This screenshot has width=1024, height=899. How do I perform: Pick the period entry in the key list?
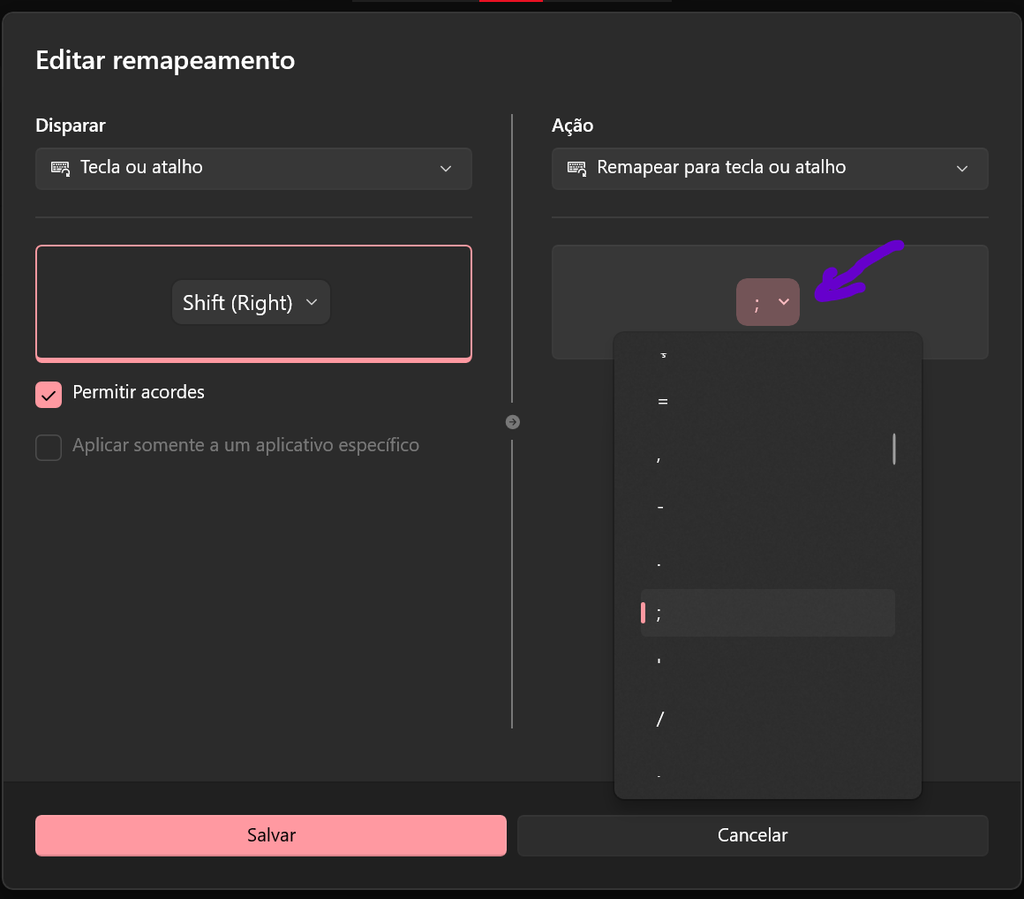pos(767,561)
